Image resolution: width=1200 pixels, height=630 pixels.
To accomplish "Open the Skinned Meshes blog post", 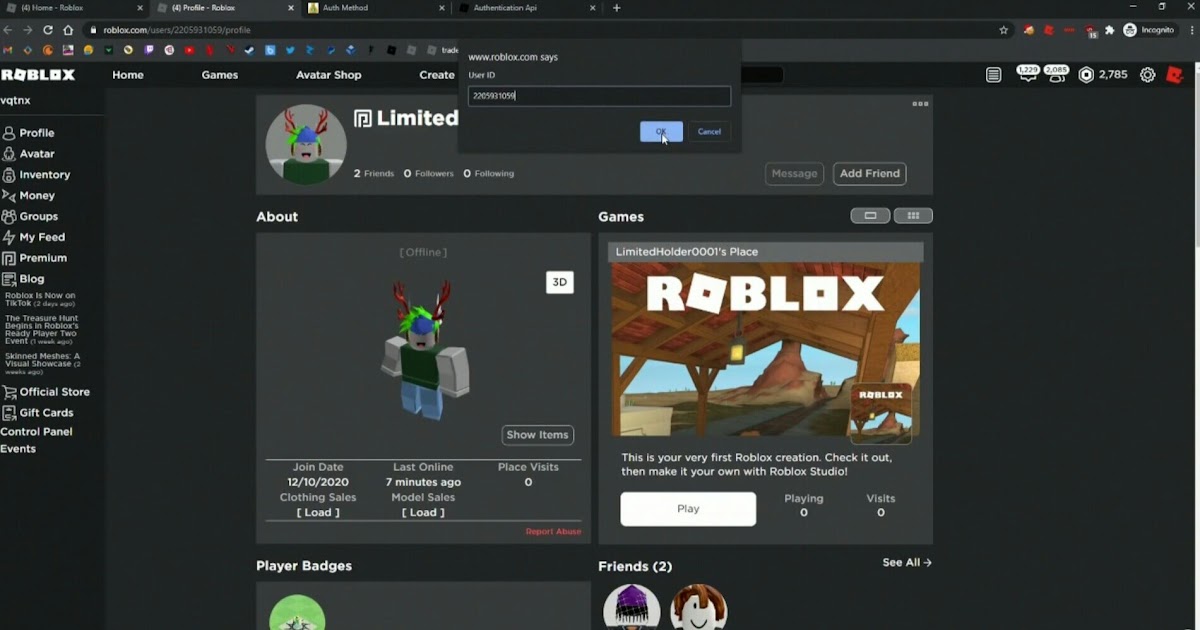I will click(x=42, y=364).
